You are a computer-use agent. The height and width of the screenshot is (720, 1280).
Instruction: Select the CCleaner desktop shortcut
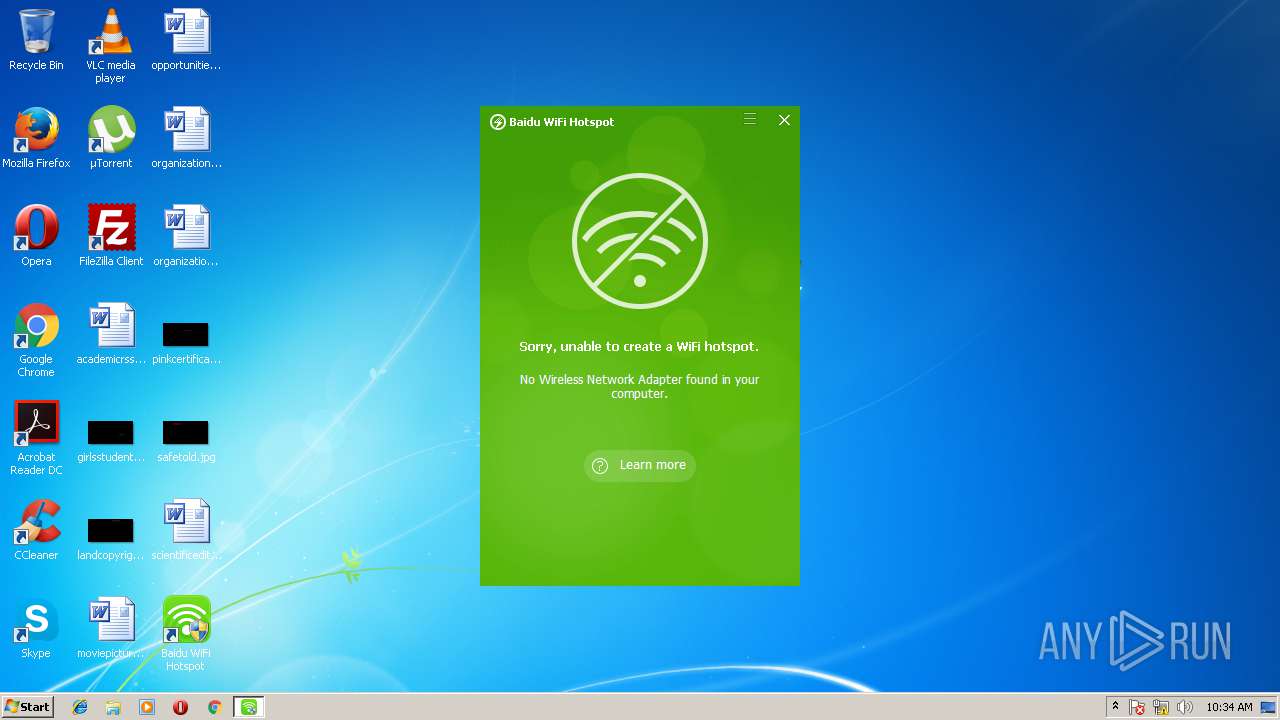[36, 530]
